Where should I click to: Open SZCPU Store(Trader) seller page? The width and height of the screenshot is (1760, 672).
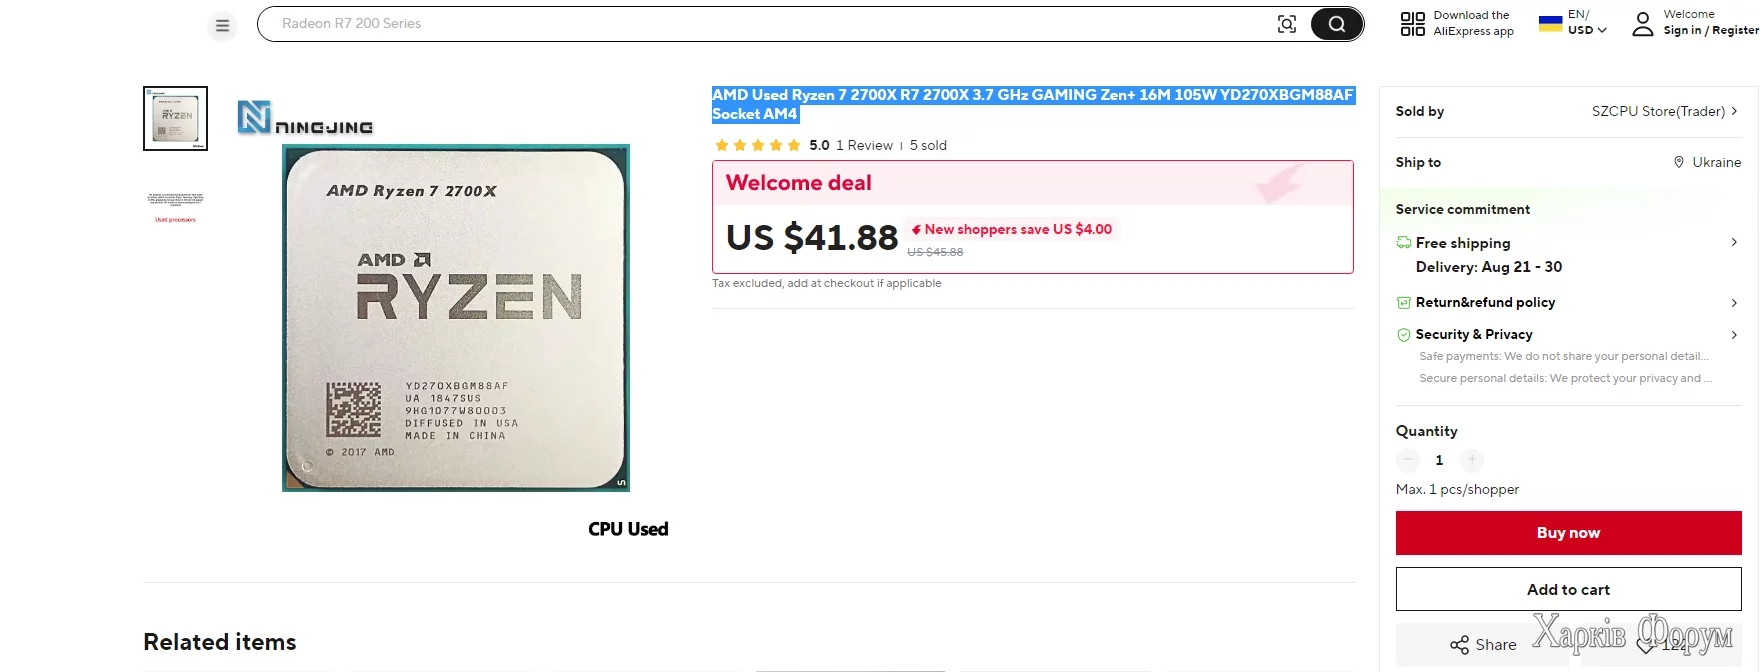[1664, 111]
